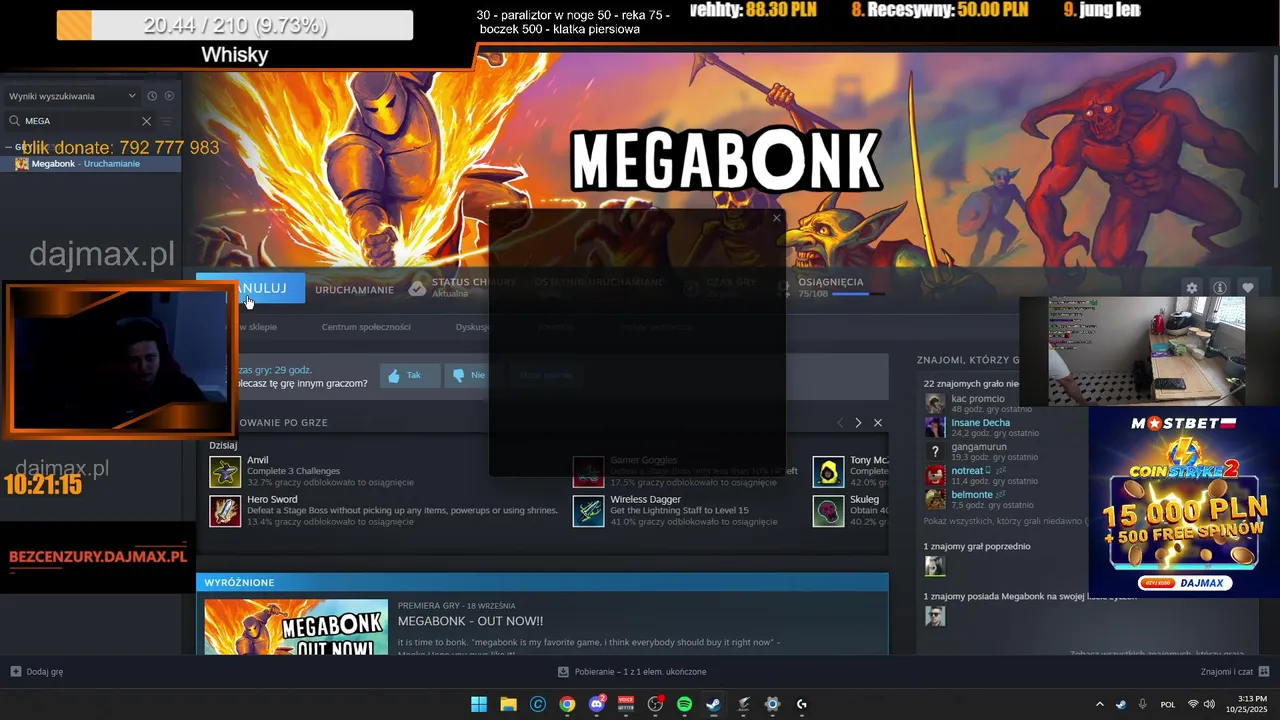The width and height of the screenshot is (1280, 720).
Task: Go to next post-game summary page arrow
Action: [x=858, y=423]
